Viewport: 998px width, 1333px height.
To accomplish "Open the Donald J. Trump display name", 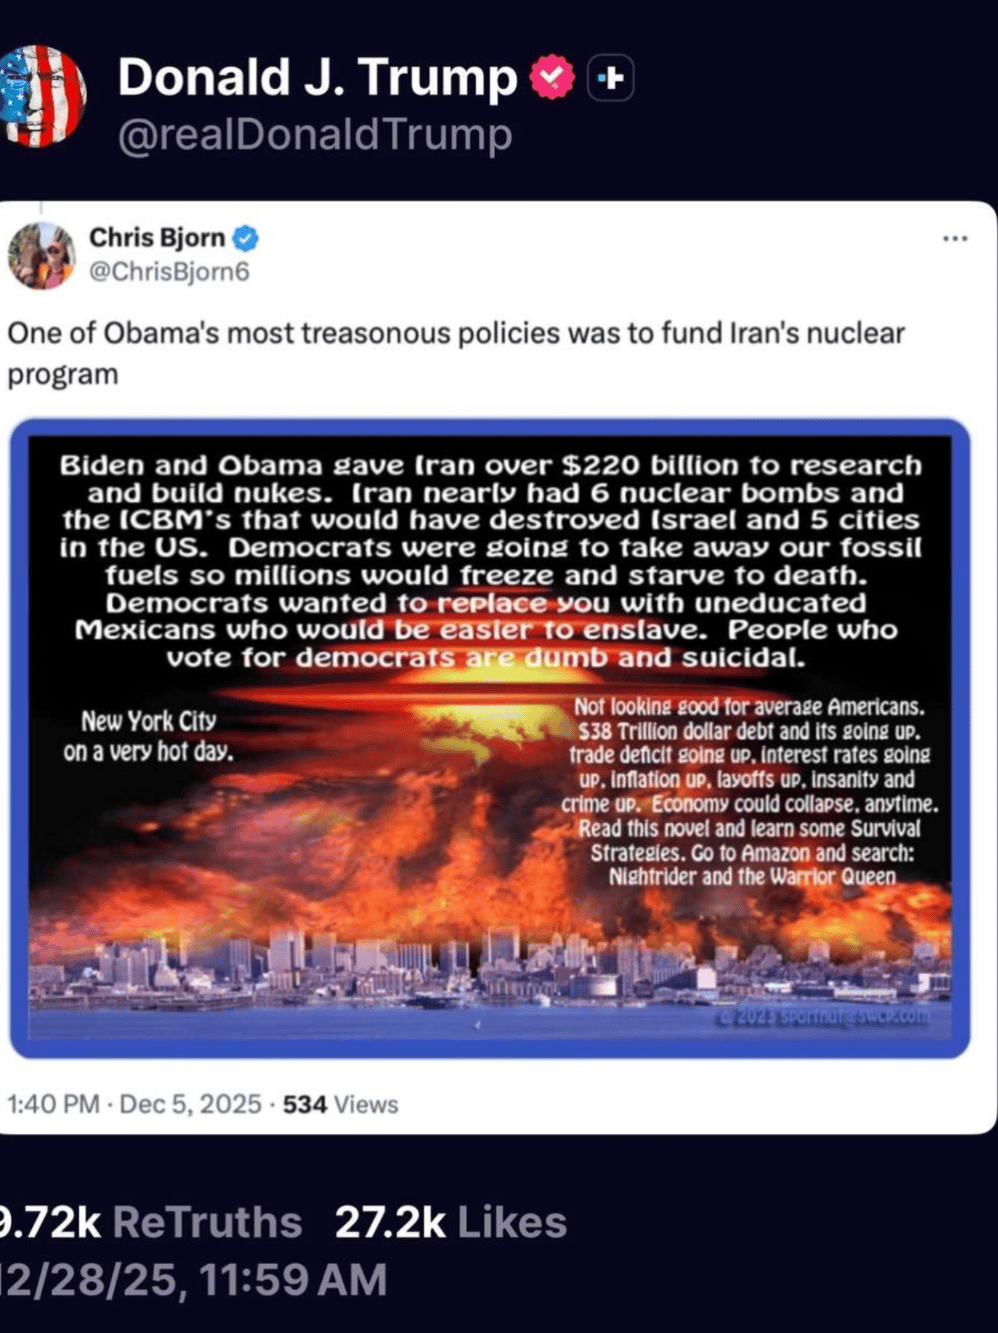I will (x=318, y=77).
